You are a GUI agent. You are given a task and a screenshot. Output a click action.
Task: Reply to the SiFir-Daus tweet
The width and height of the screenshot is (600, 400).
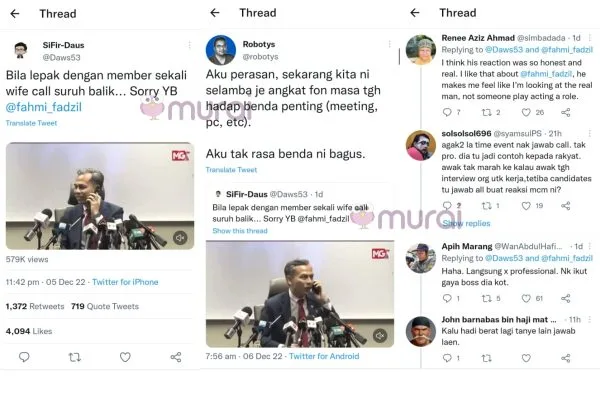point(24,357)
